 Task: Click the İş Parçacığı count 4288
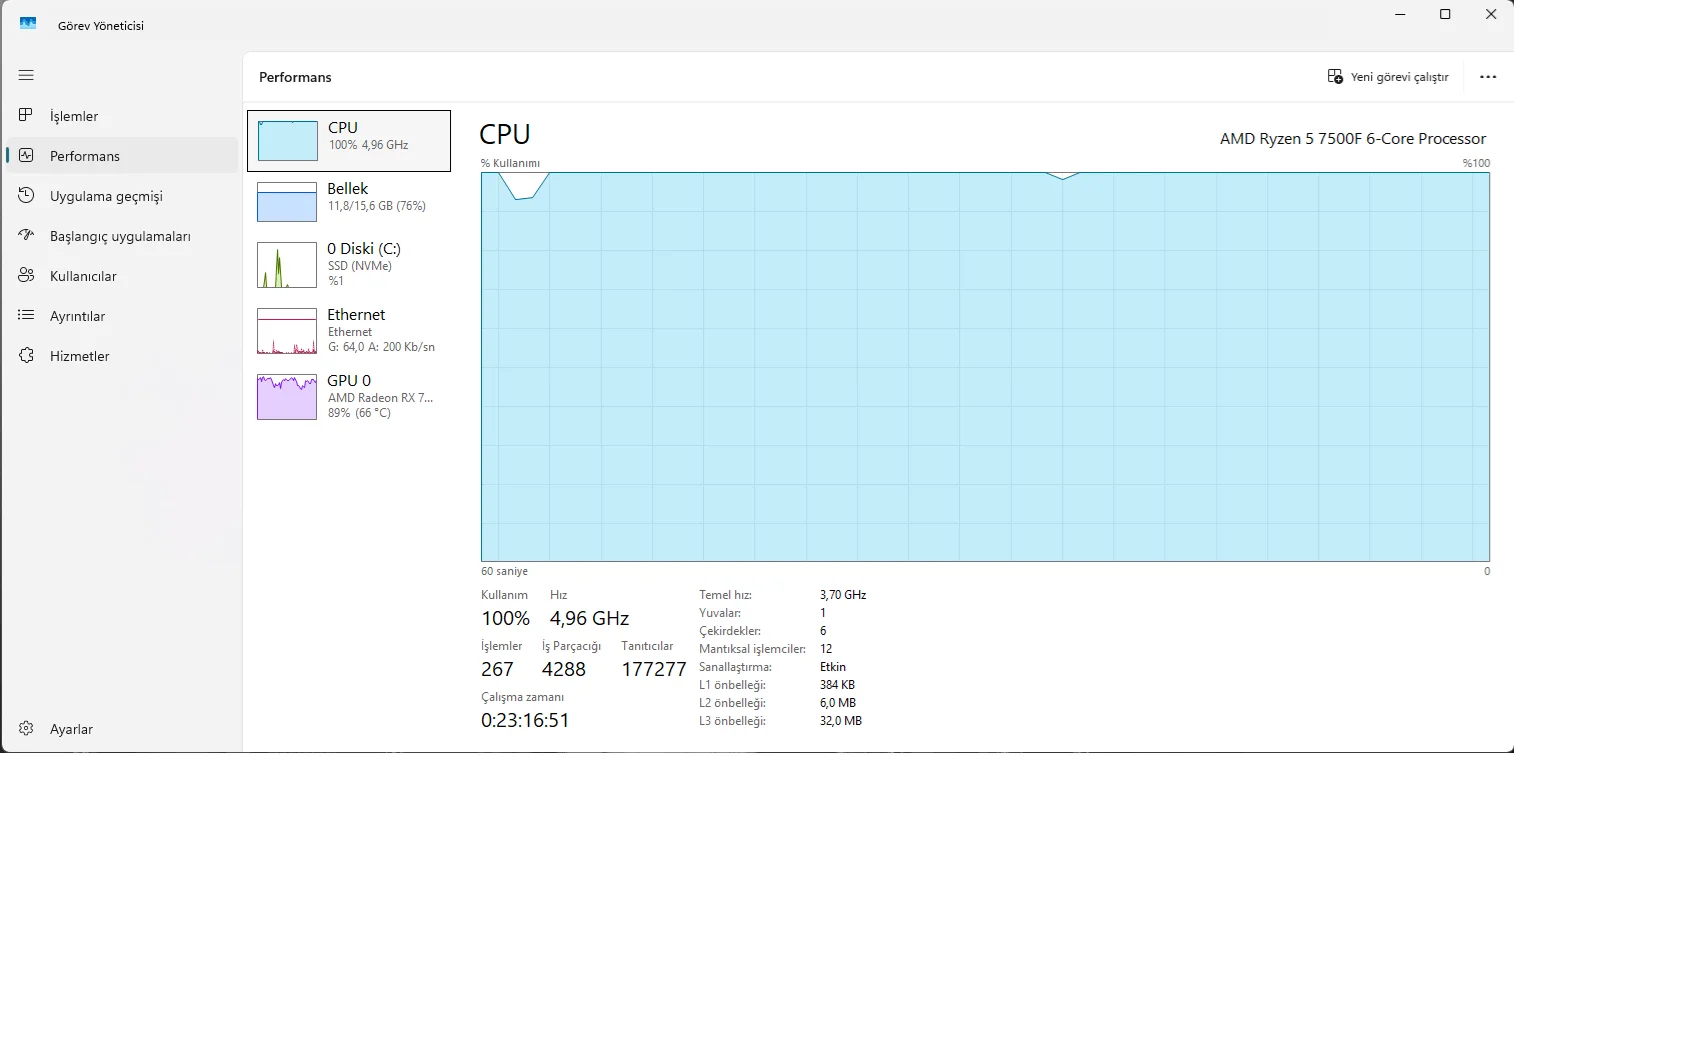pos(564,669)
